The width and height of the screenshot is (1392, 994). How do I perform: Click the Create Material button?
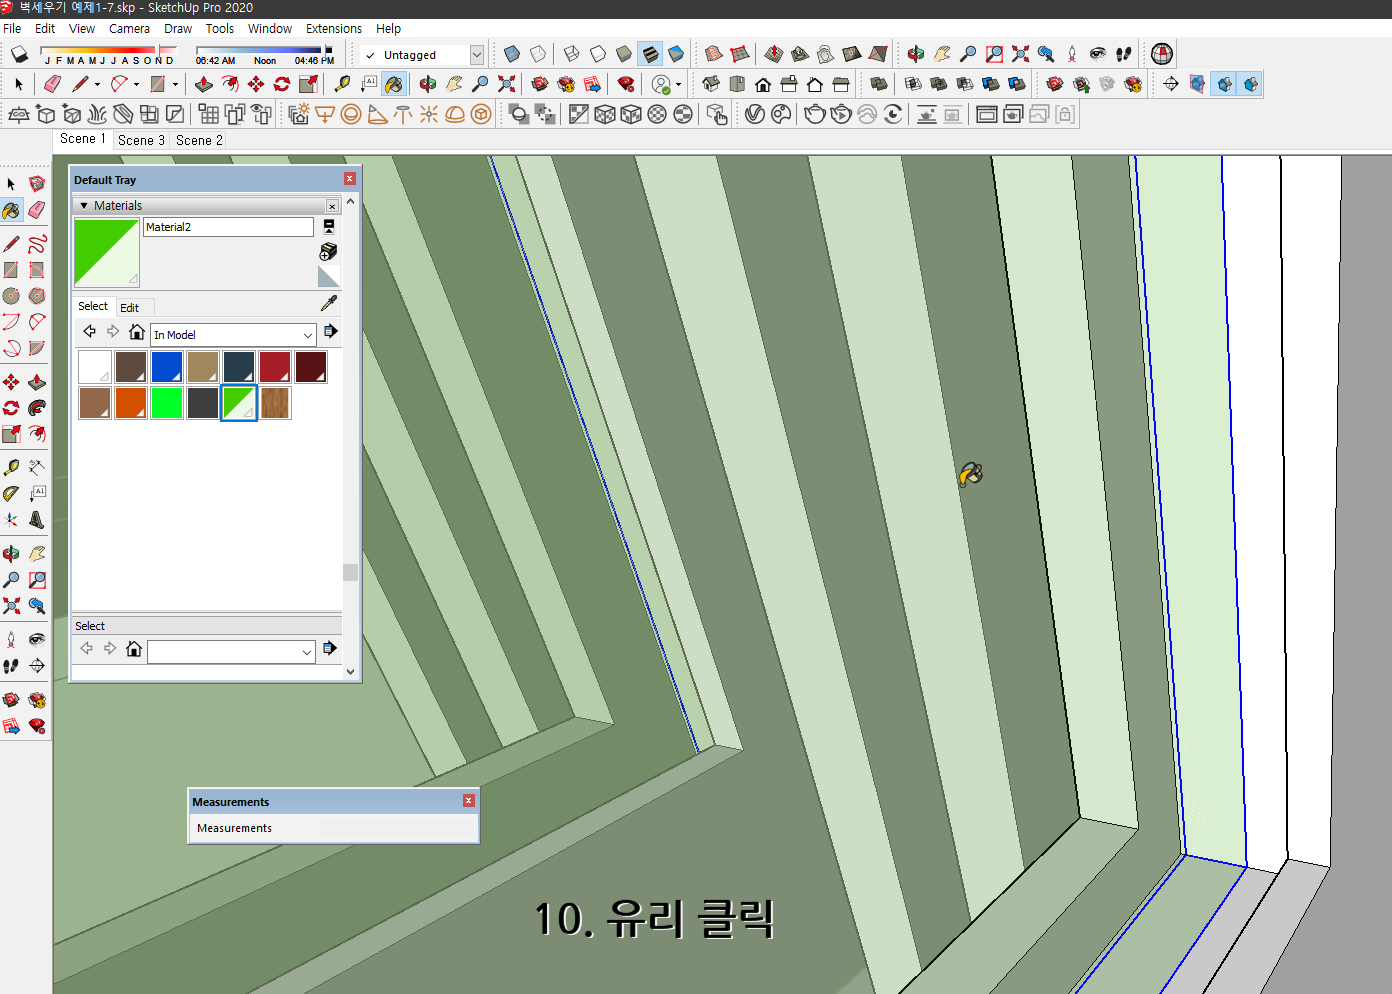point(328,251)
